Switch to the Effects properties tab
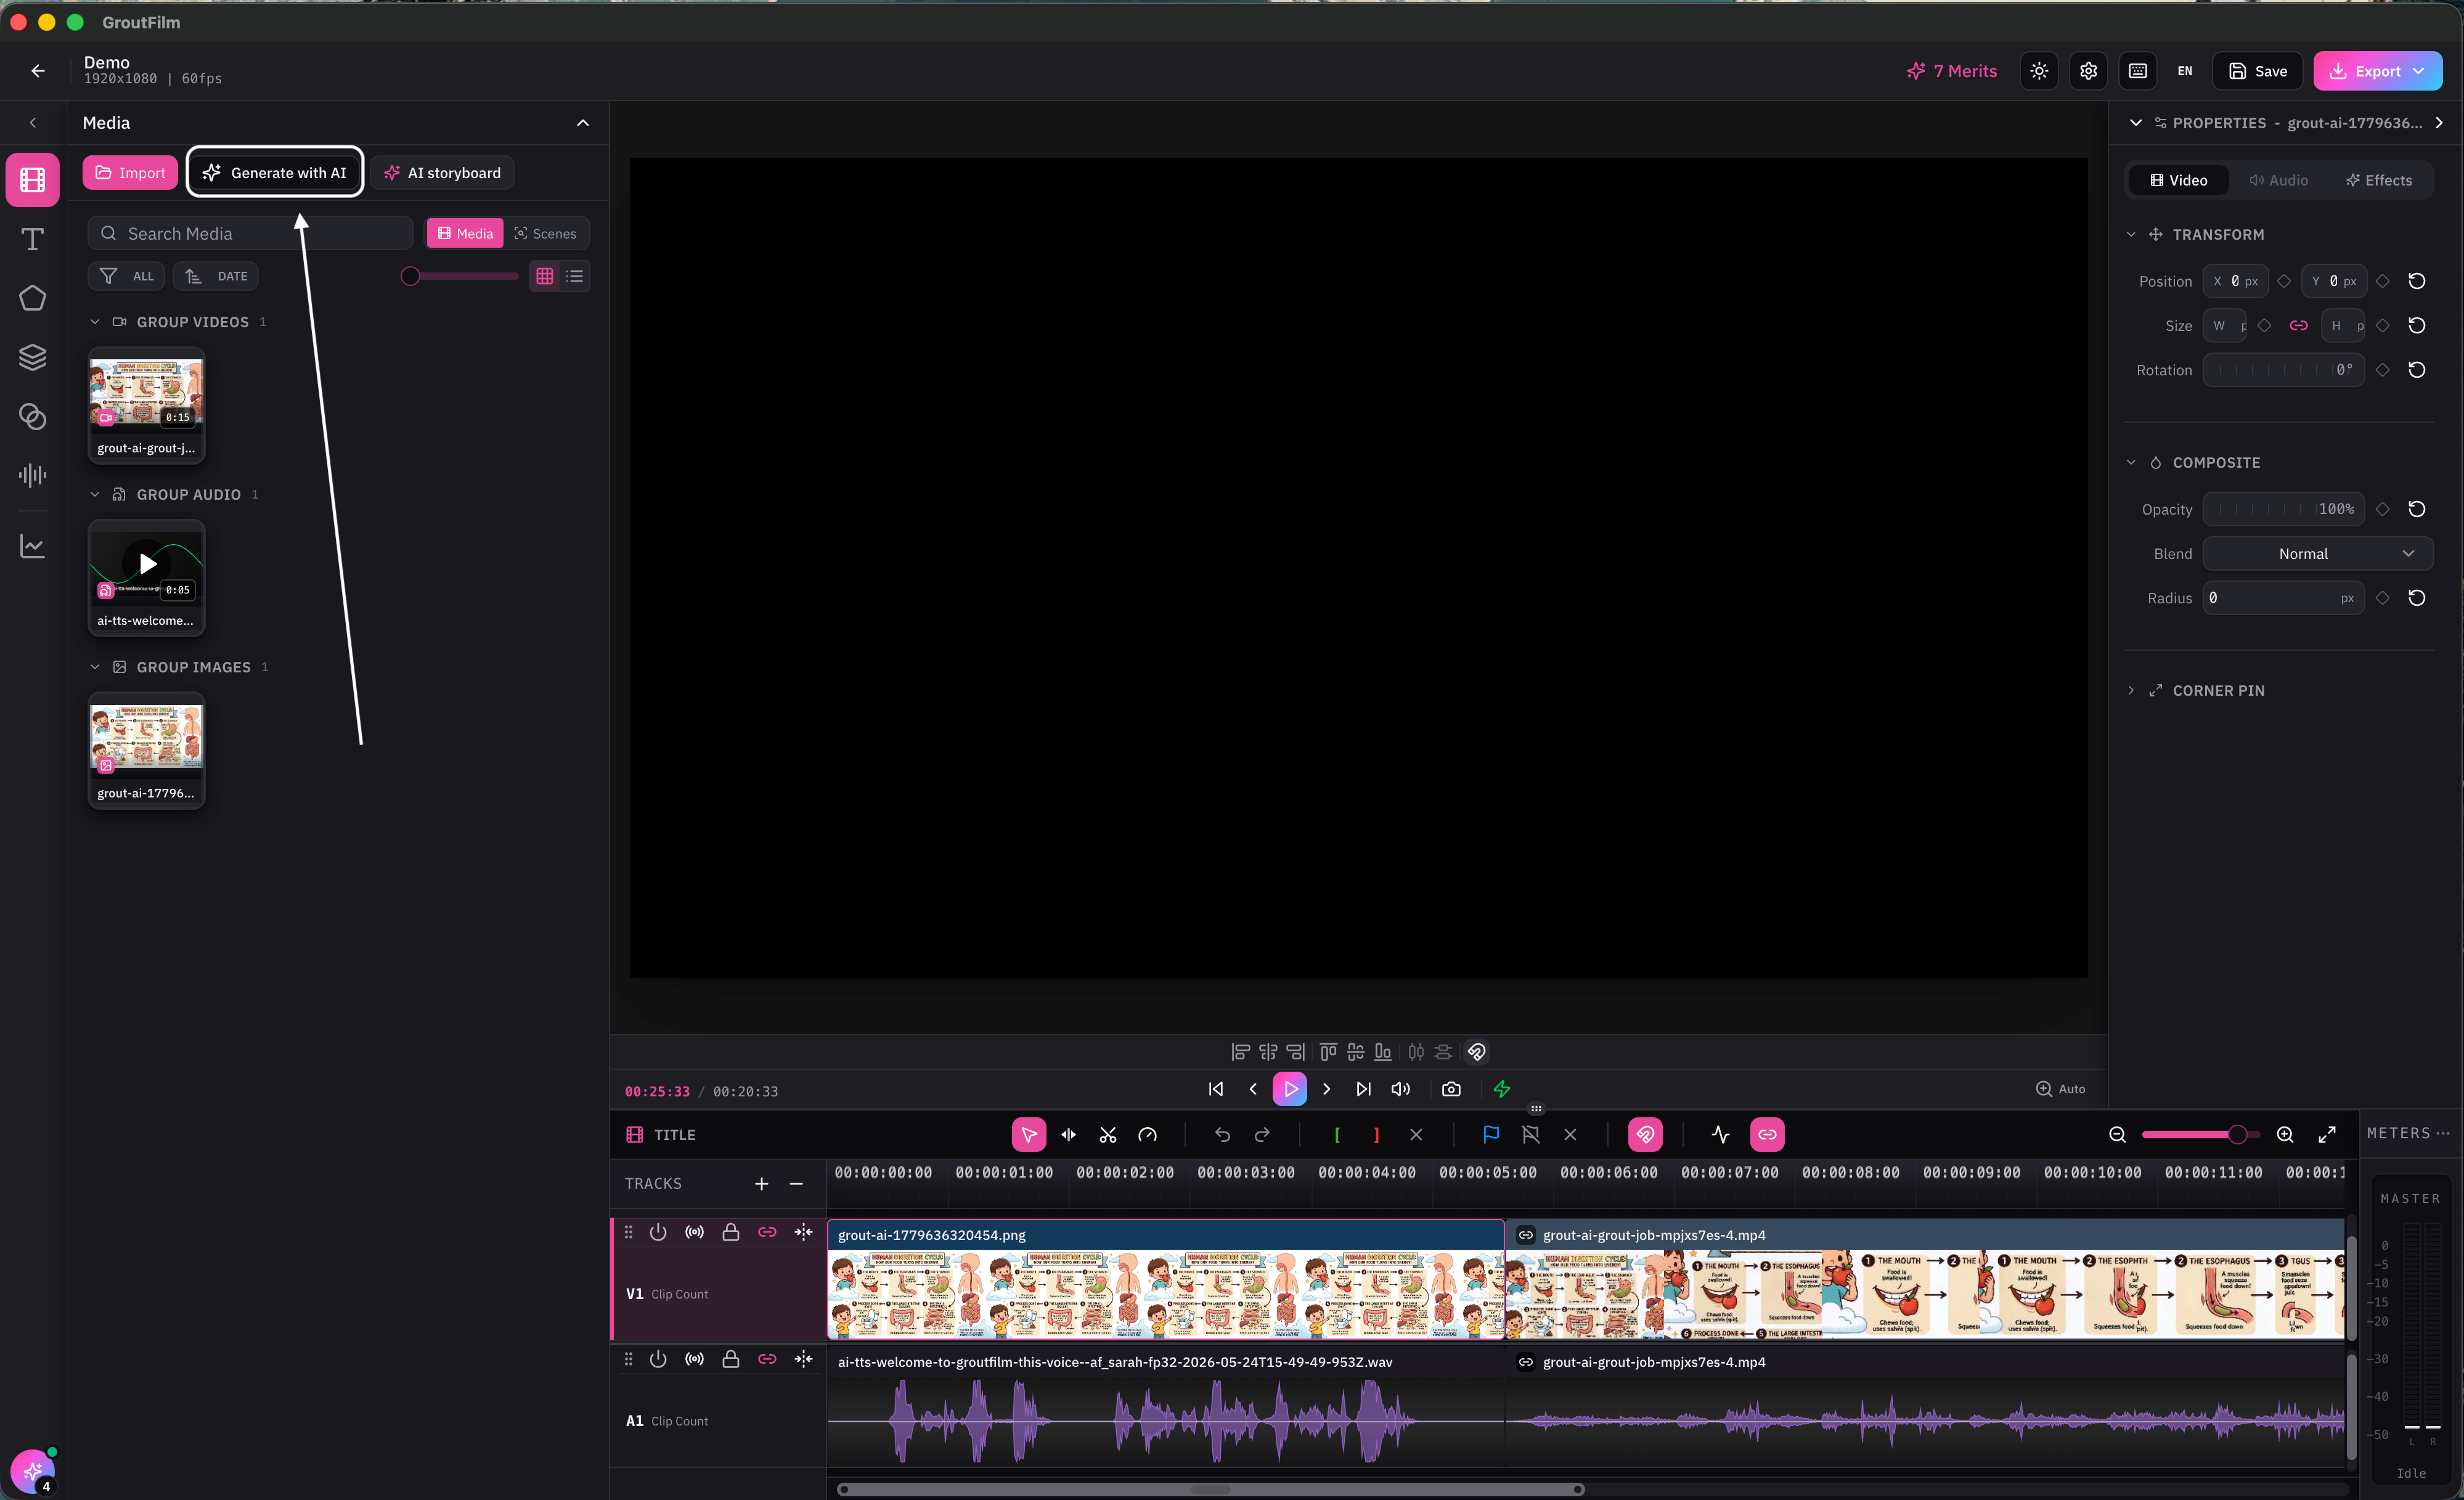 (x=2379, y=181)
